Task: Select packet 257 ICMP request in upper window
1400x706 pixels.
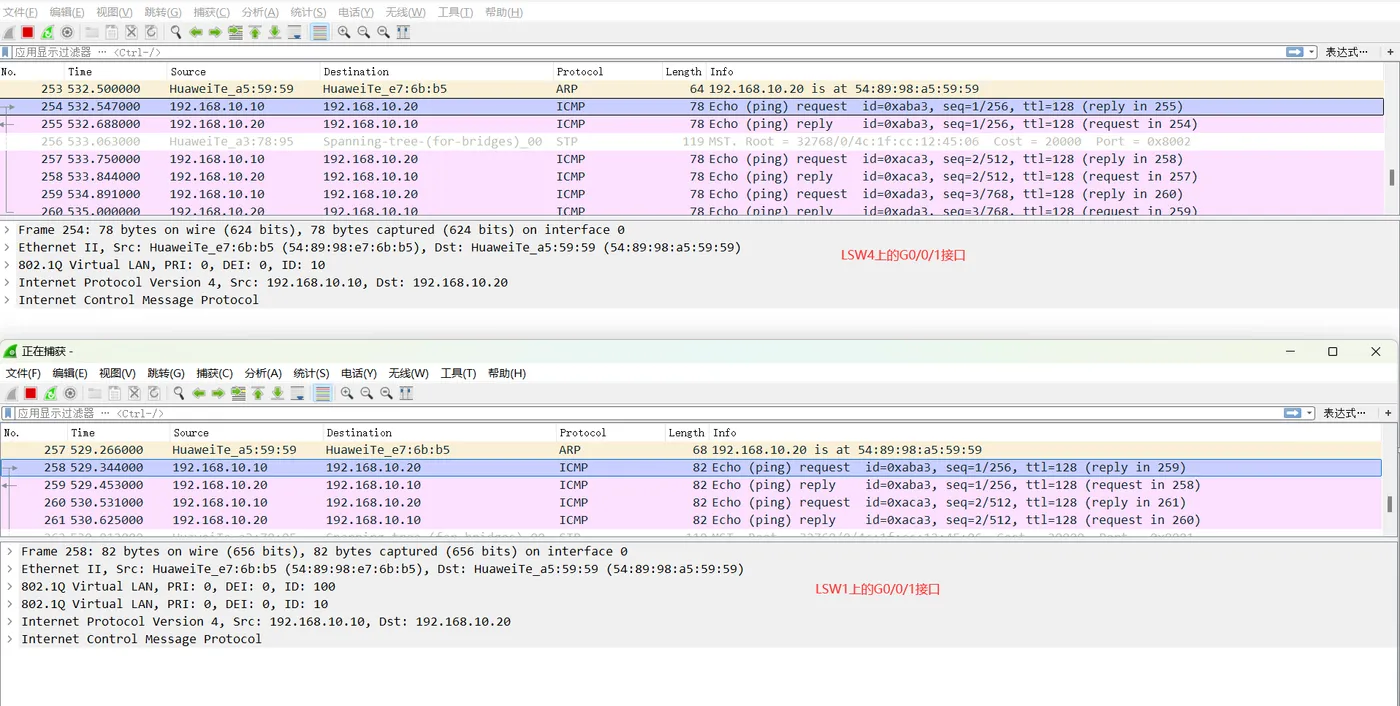Action: (x=692, y=159)
